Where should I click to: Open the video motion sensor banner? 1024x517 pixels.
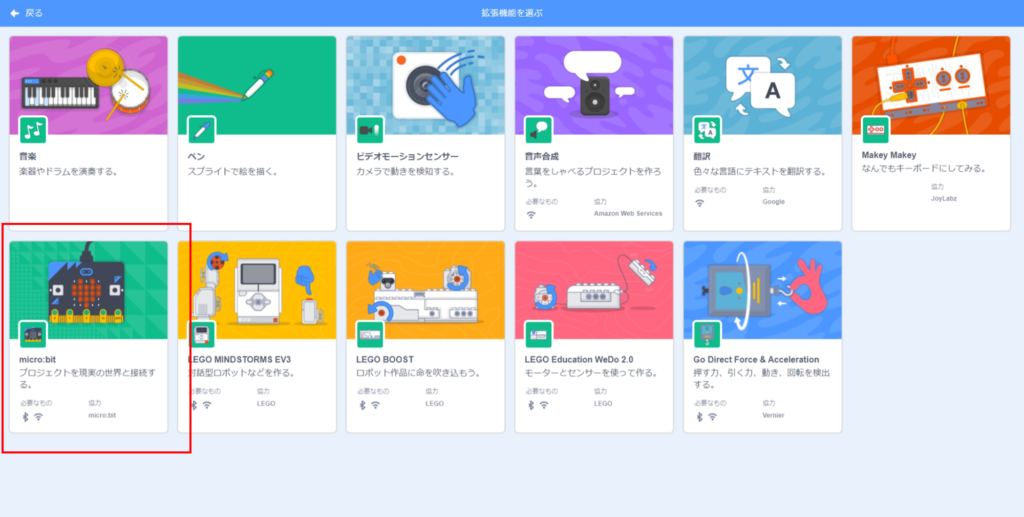tap(425, 86)
